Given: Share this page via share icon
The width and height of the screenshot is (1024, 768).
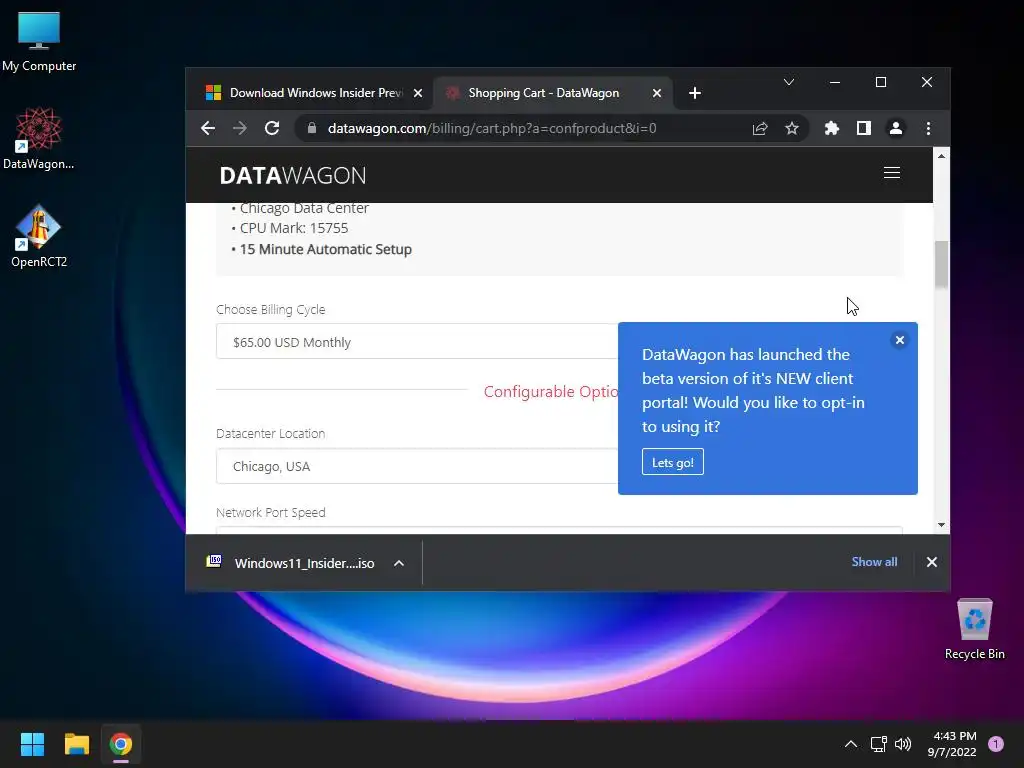Looking at the screenshot, I should 760,129.
